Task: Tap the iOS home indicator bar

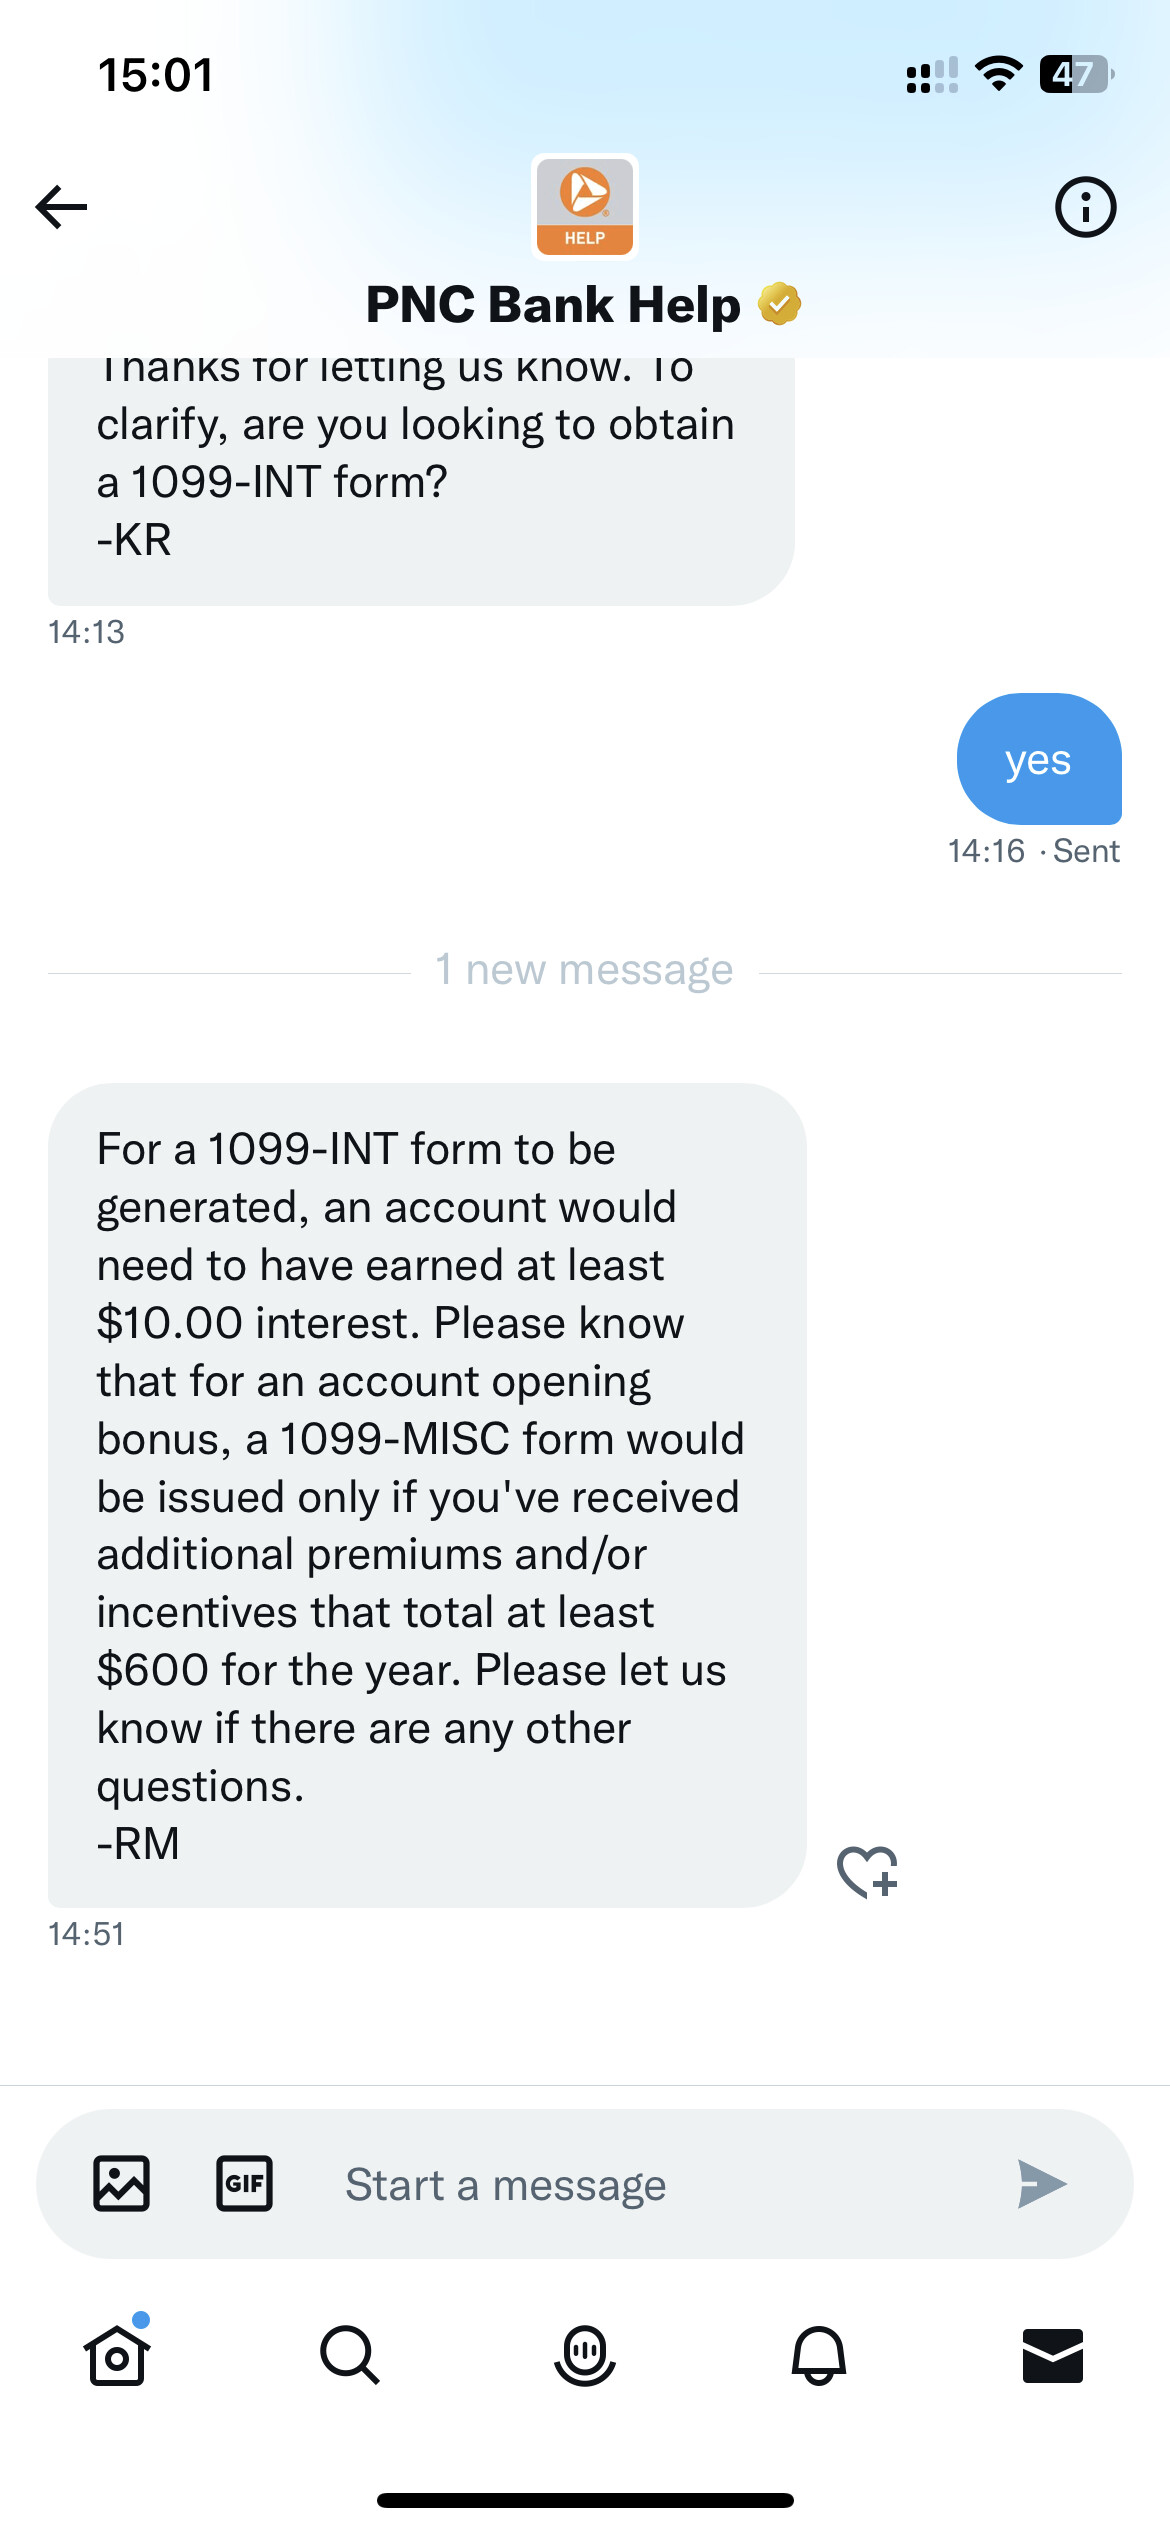Action: [x=585, y=2500]
